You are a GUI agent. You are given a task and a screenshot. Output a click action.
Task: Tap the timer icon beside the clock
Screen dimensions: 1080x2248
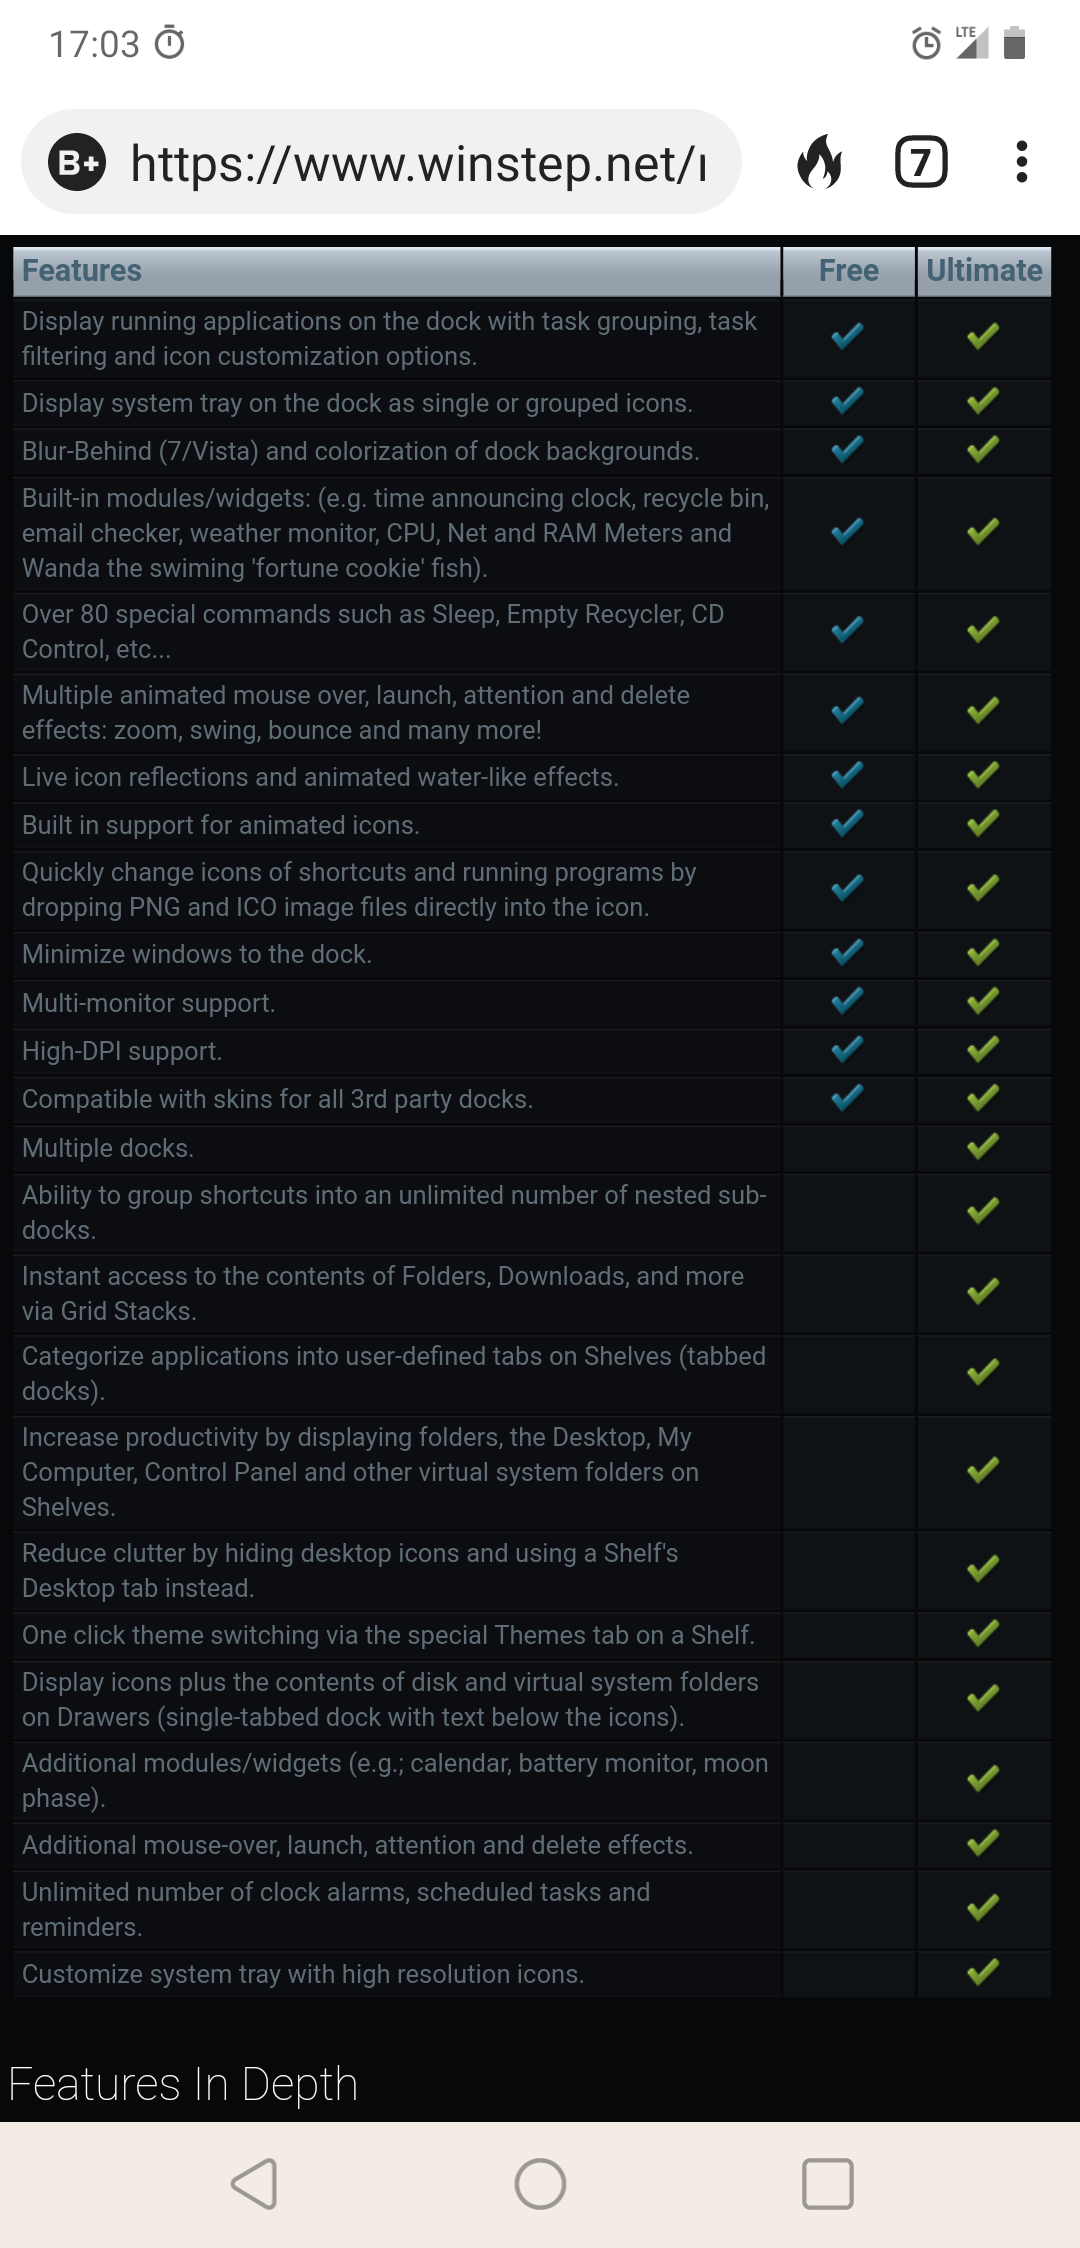170,43
